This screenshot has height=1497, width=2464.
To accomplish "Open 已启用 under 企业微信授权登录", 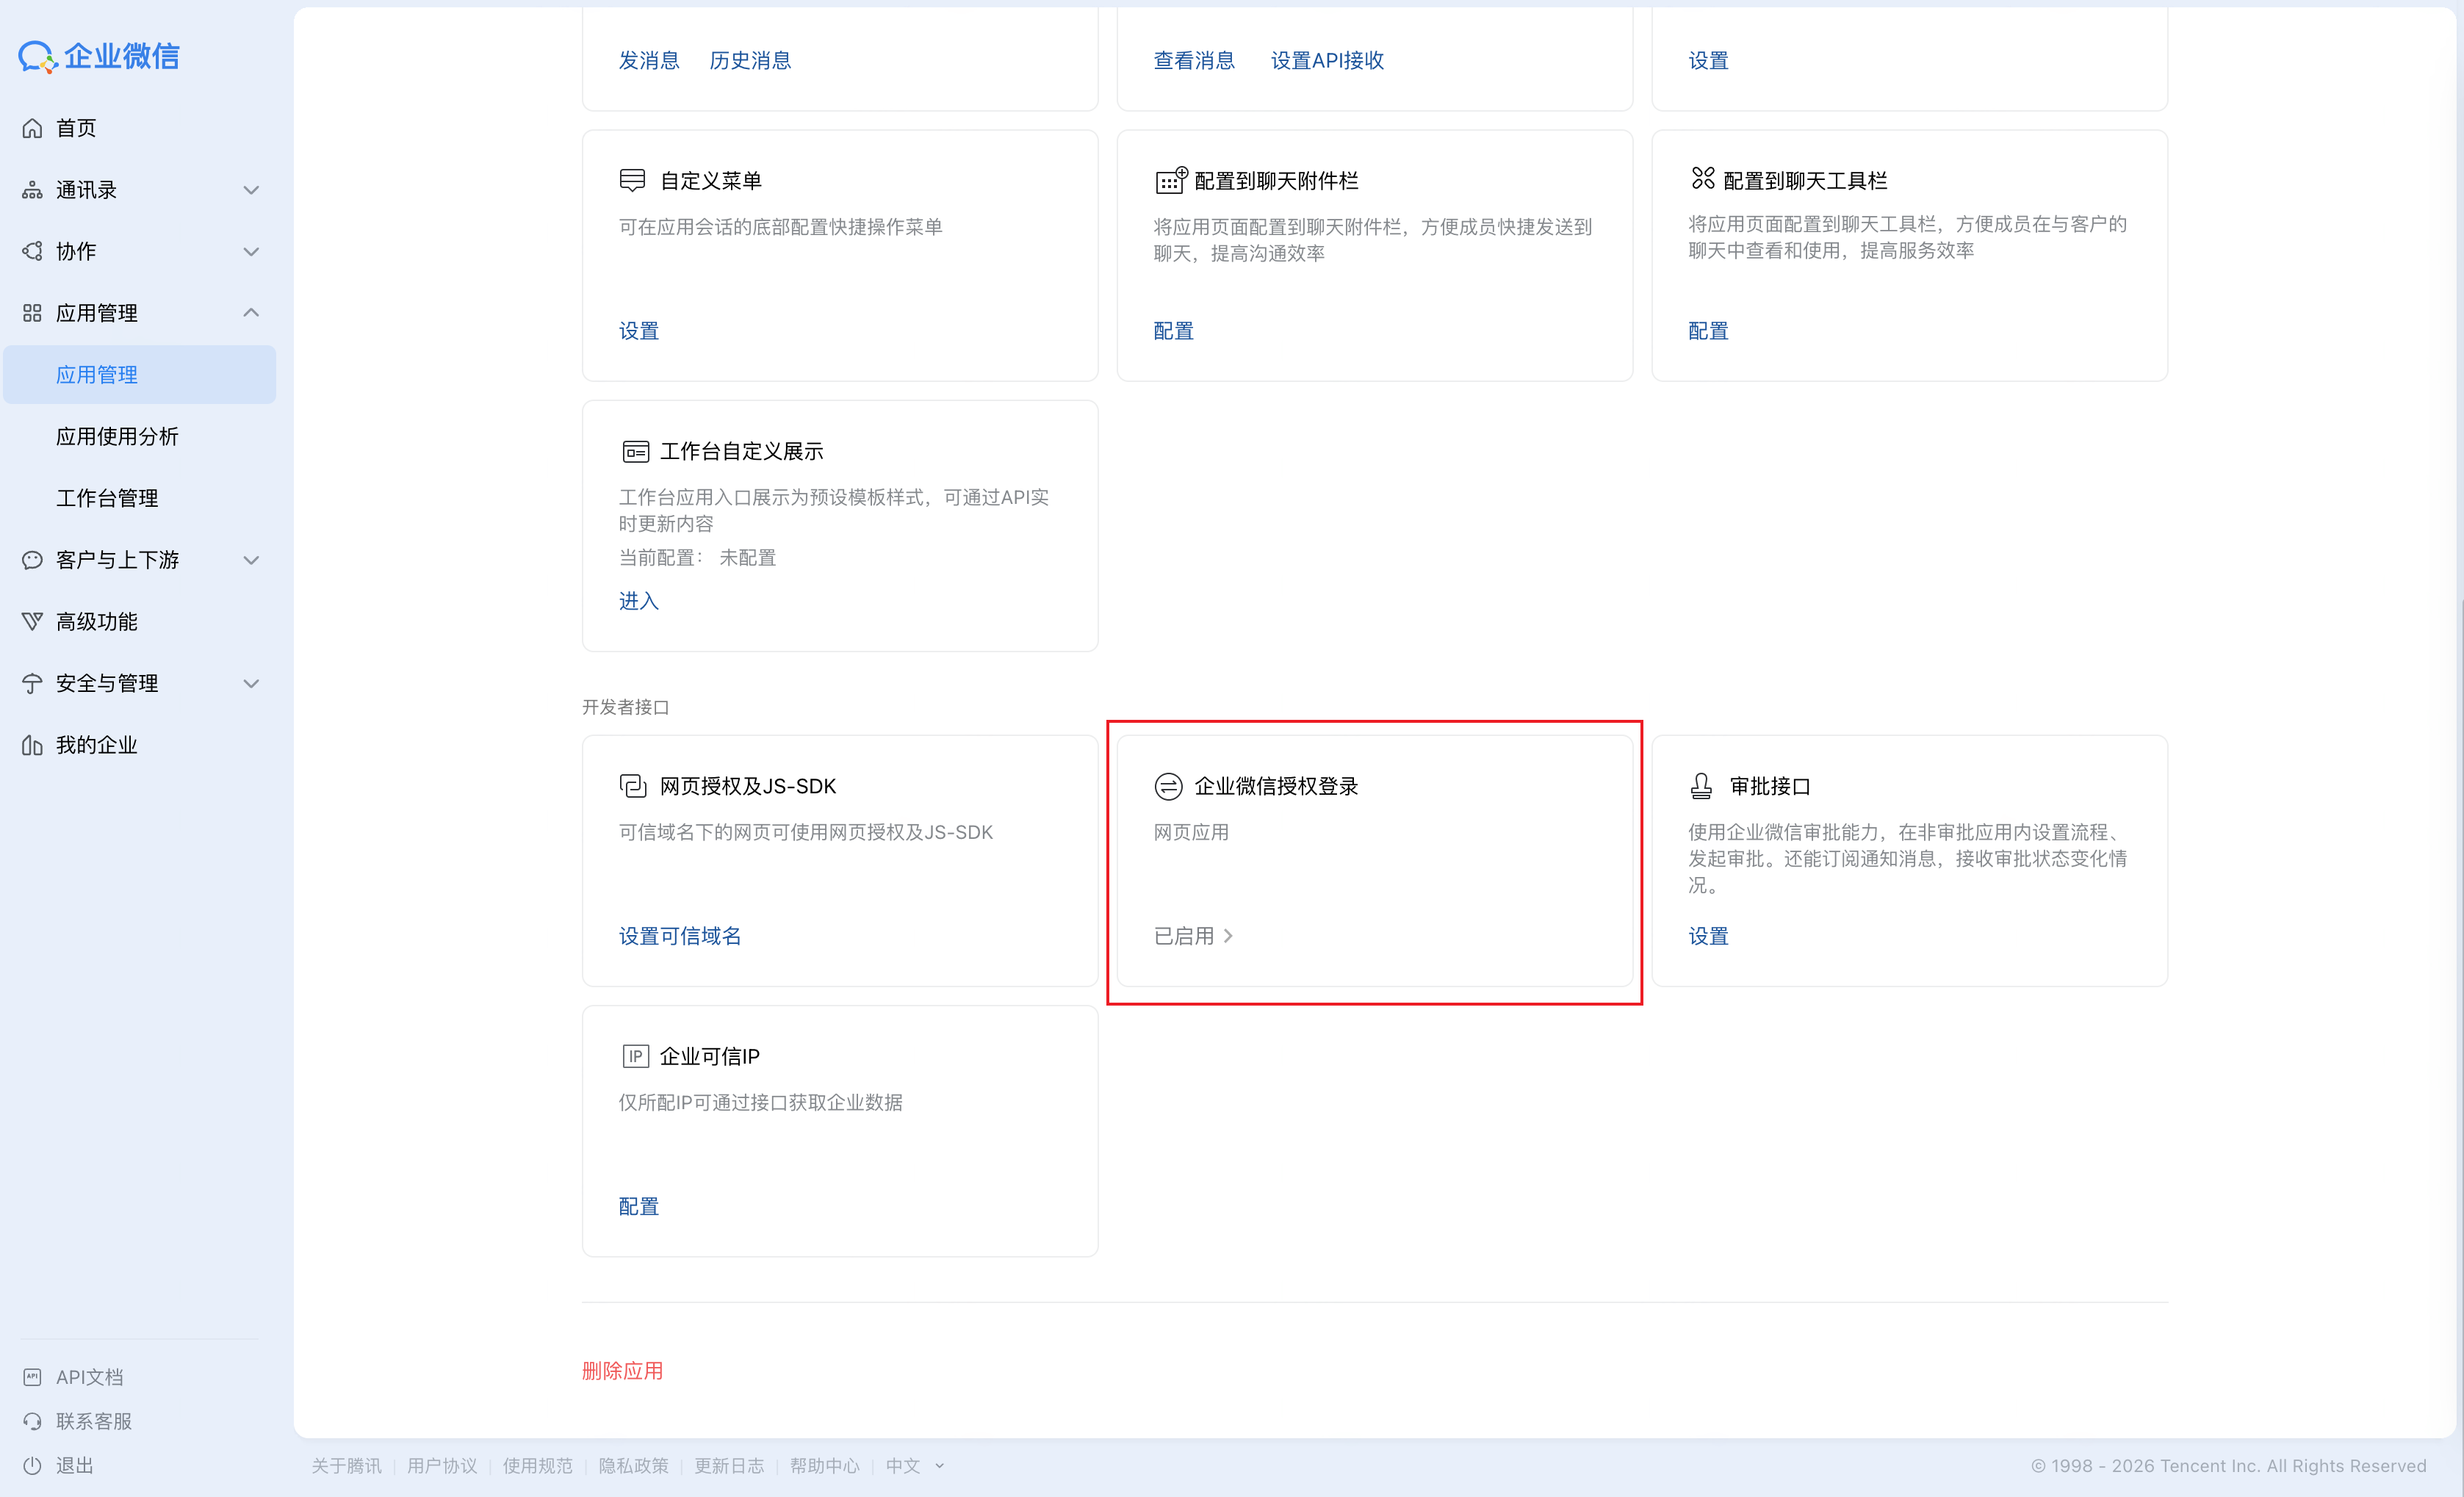I will (x=1193, y=936).
